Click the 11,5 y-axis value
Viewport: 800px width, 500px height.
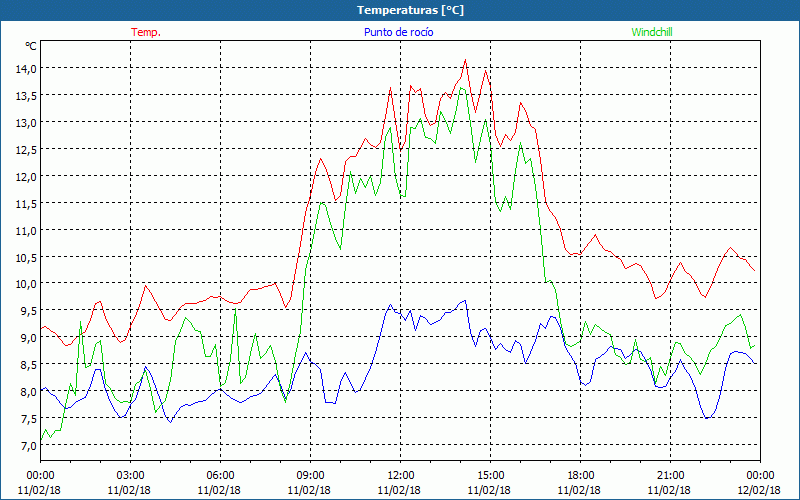coord(26,204)
